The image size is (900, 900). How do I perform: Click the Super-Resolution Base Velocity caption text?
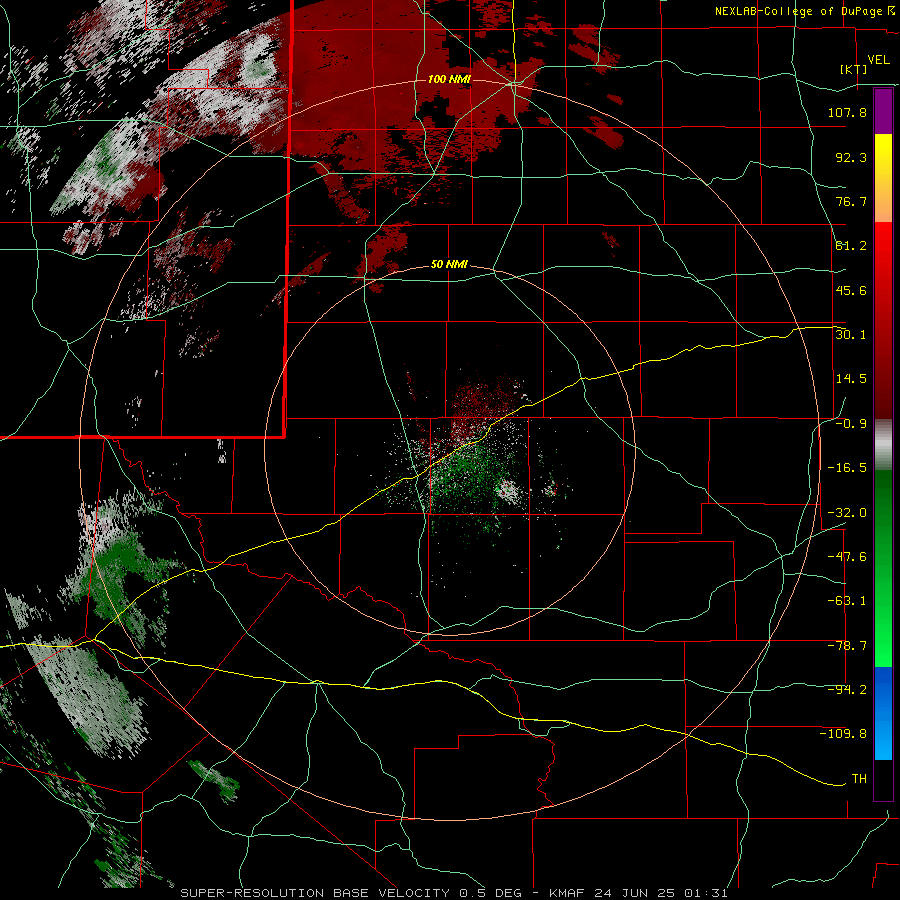(454, 893)
